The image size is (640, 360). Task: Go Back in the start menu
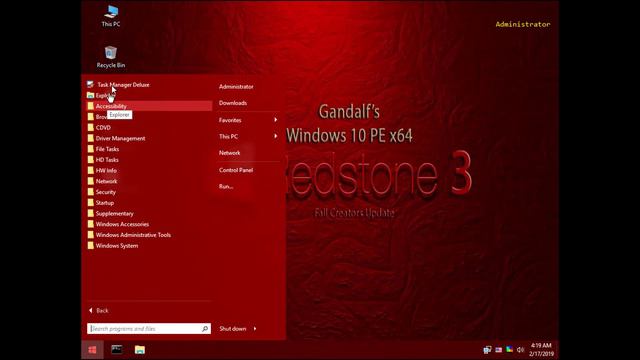click(99, 311)
